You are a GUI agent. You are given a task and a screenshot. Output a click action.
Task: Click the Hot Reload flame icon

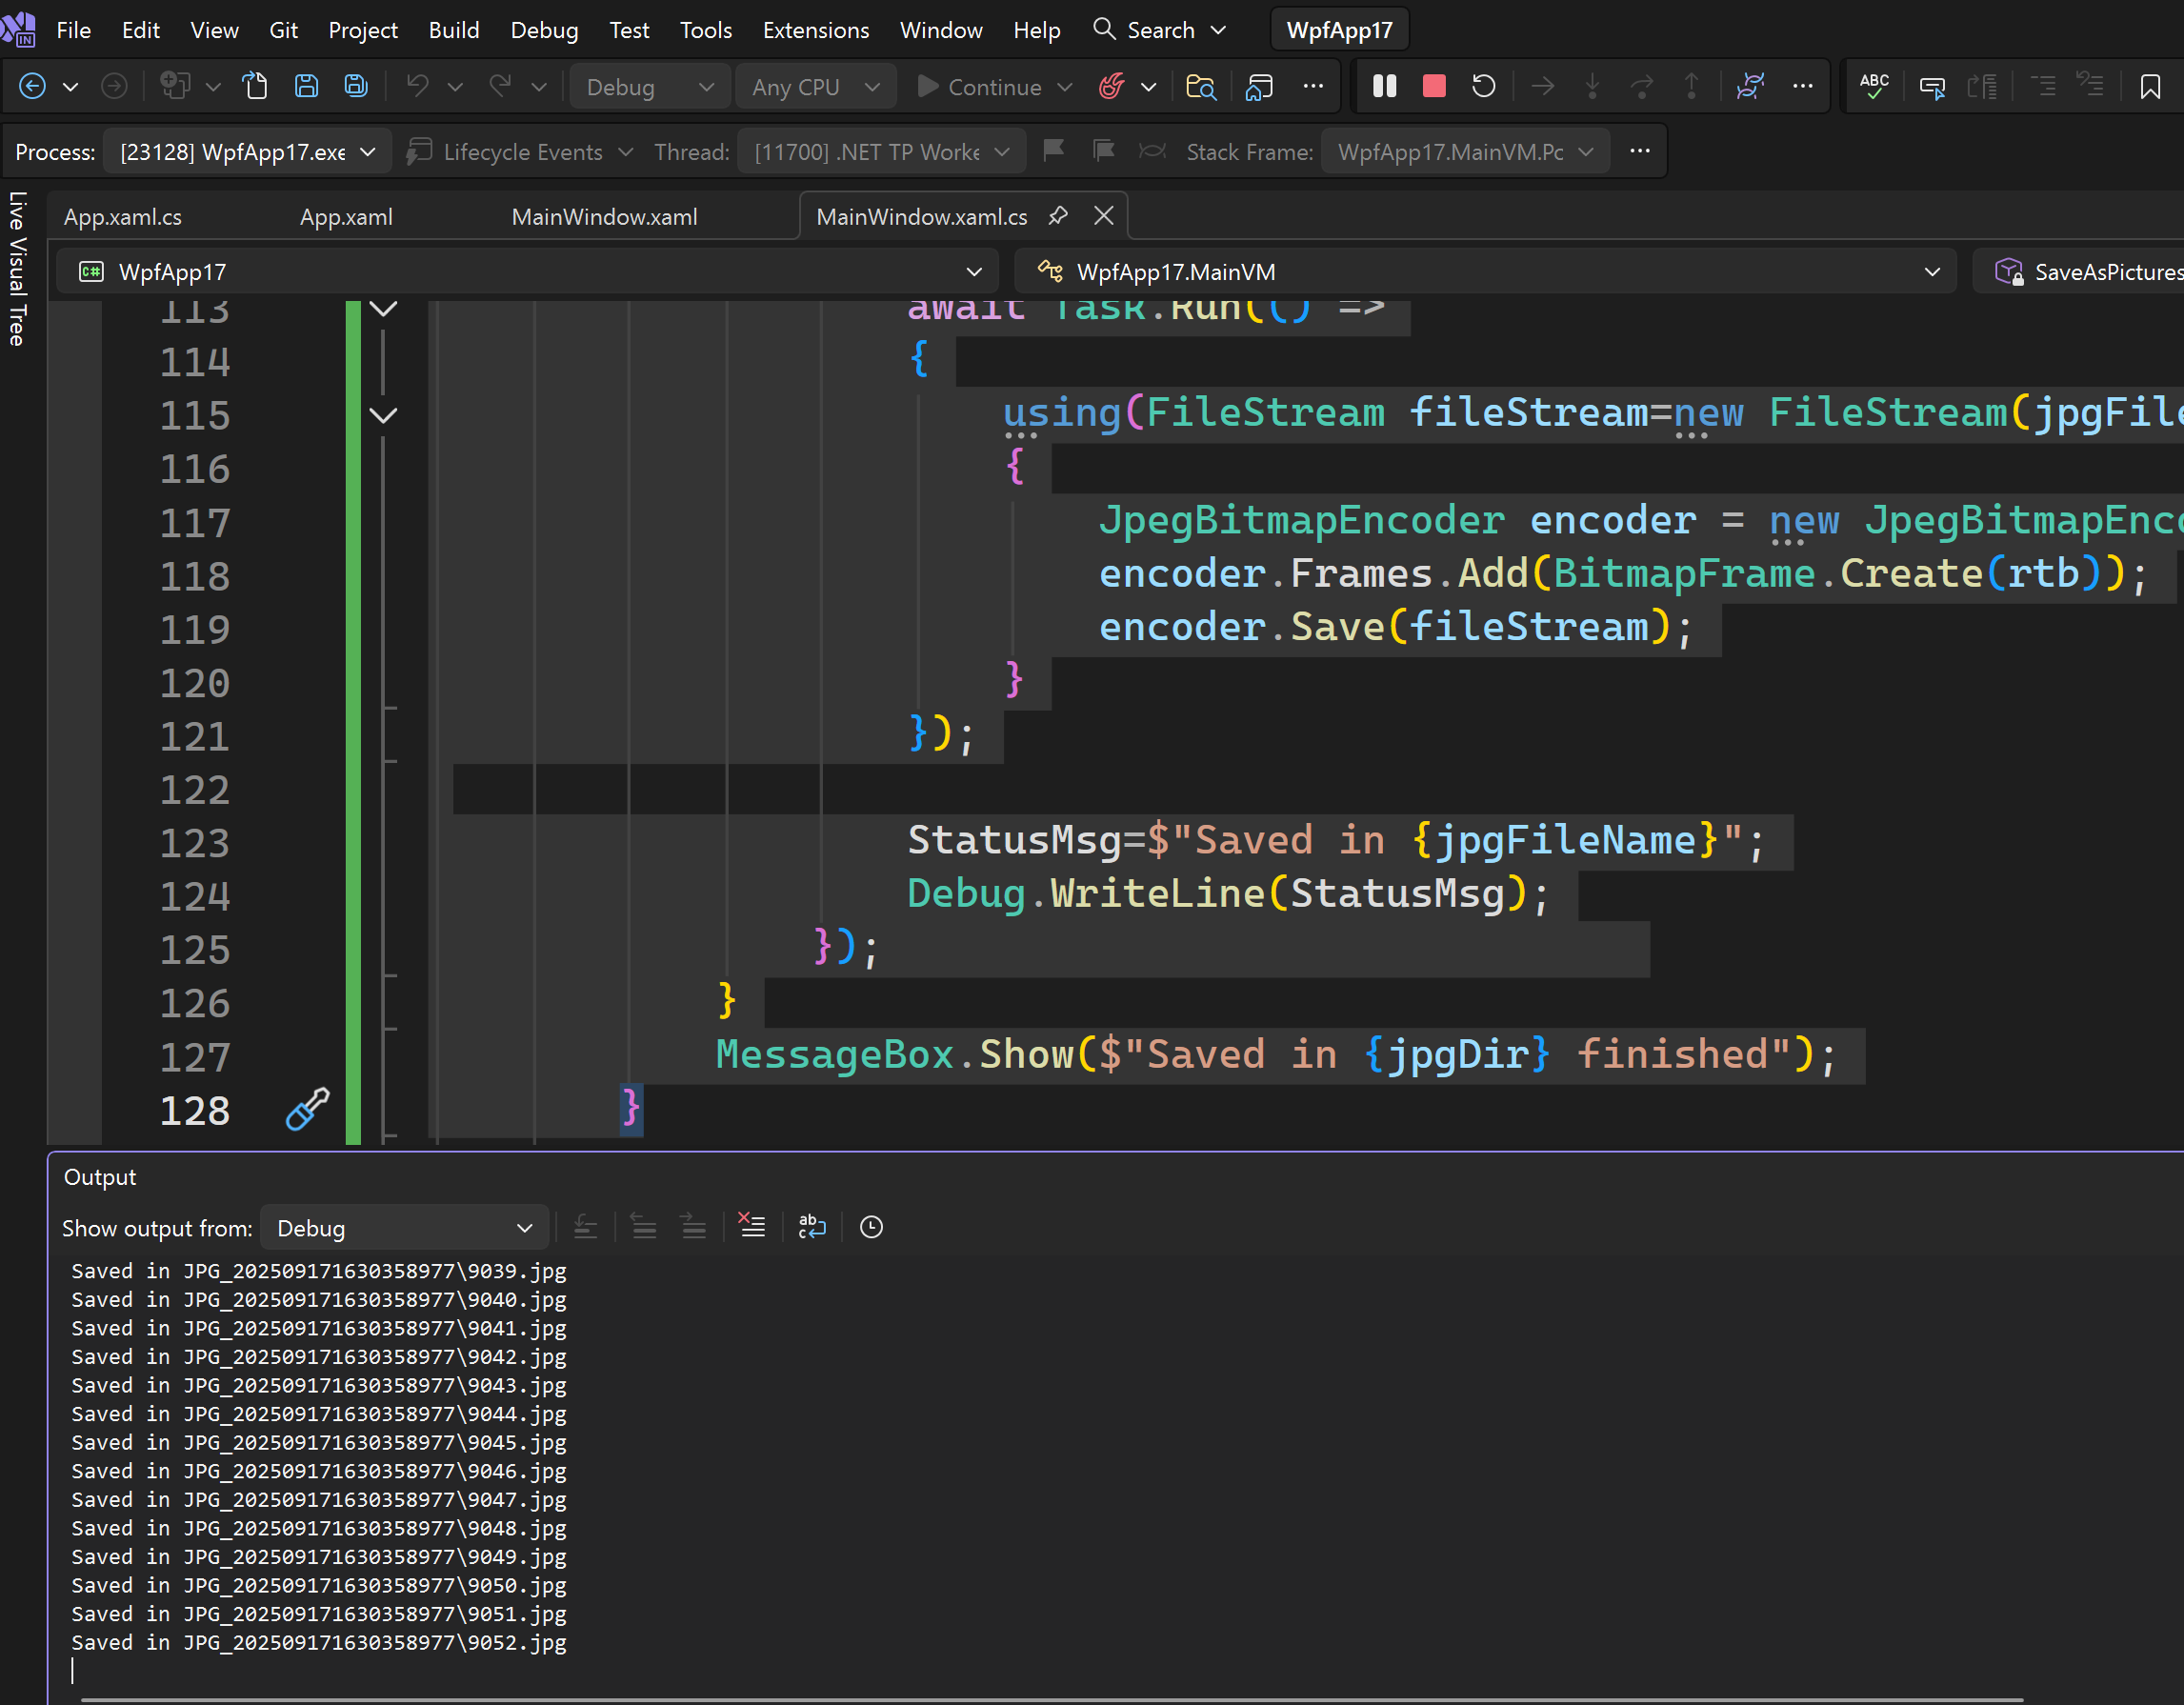coord(1111,87)
